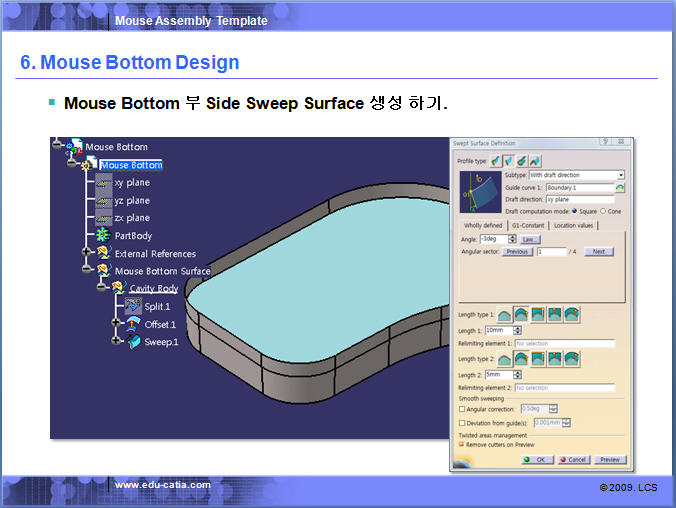Click the PartBody gear icon
Image resolution: width=676 pixels, height=508 pixels.
[102, 235]
